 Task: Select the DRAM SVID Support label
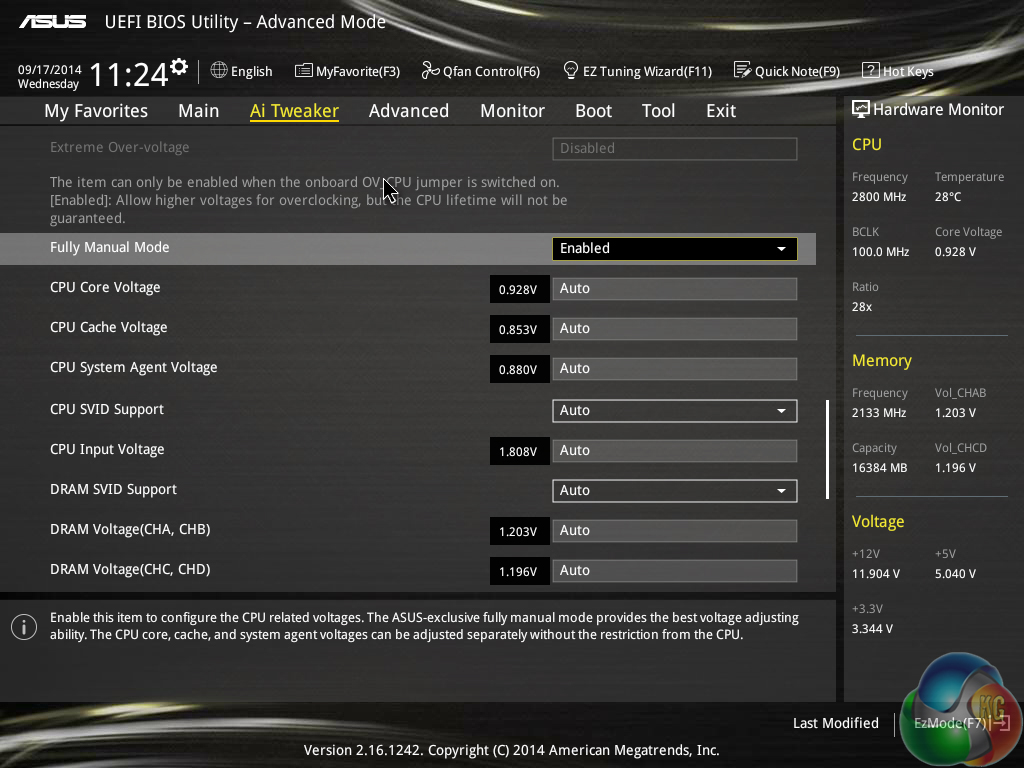tap(114, 489)
